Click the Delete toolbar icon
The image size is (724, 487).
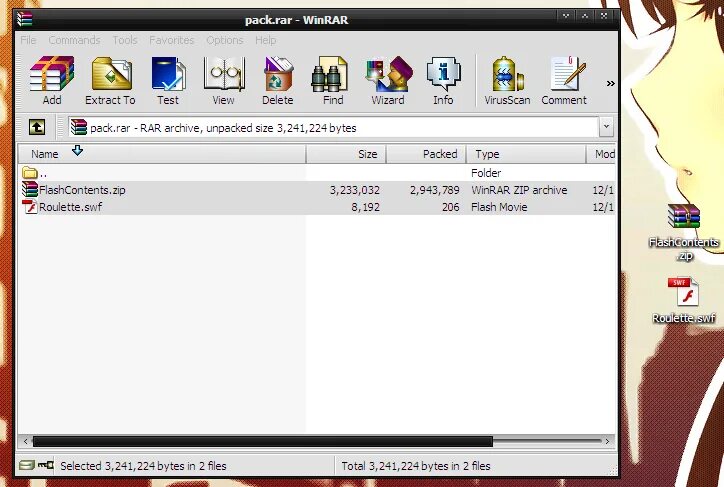278,80
